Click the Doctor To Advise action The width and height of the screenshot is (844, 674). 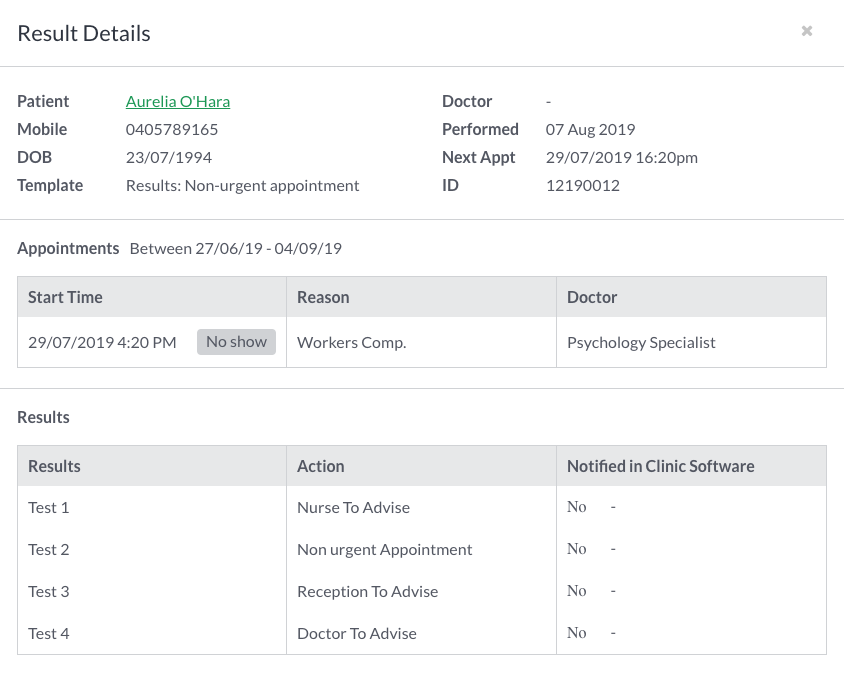point(357,633)
